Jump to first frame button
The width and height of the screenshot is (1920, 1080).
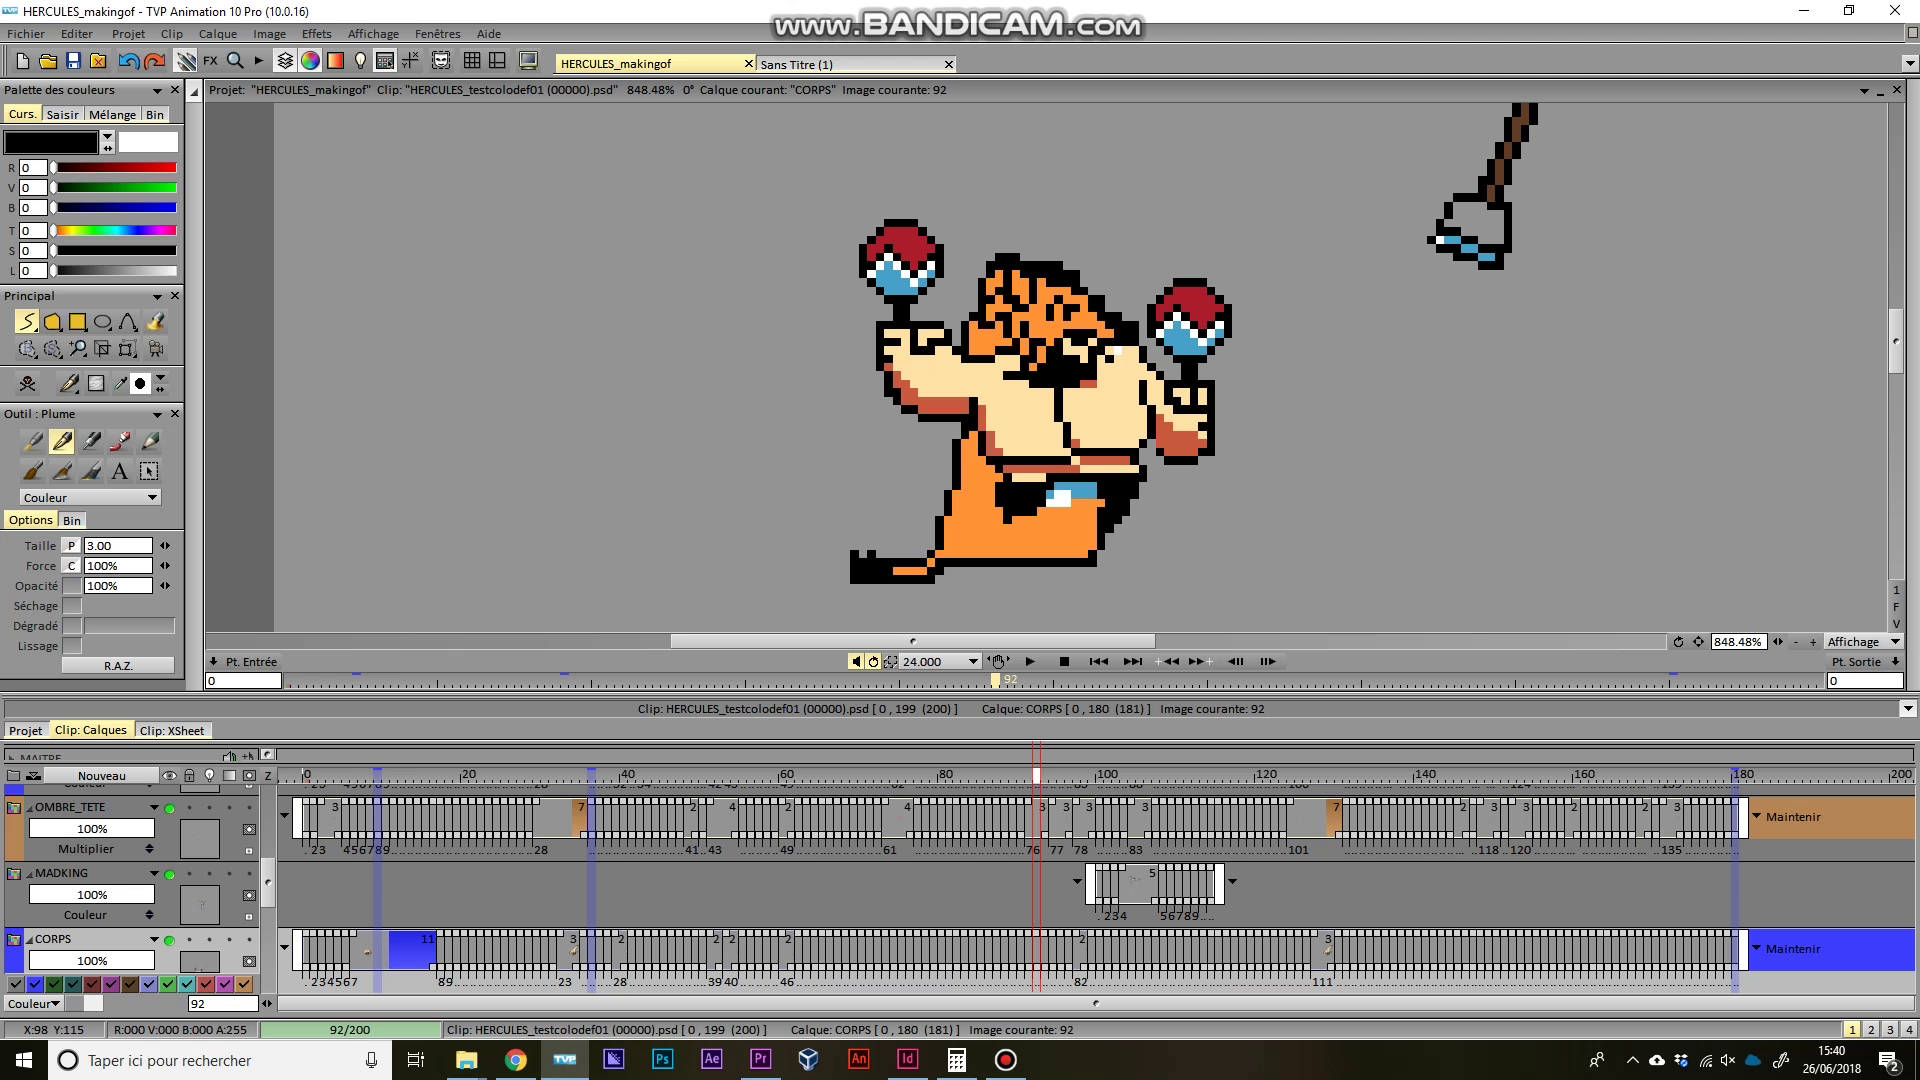click(x=1098, y=661)
